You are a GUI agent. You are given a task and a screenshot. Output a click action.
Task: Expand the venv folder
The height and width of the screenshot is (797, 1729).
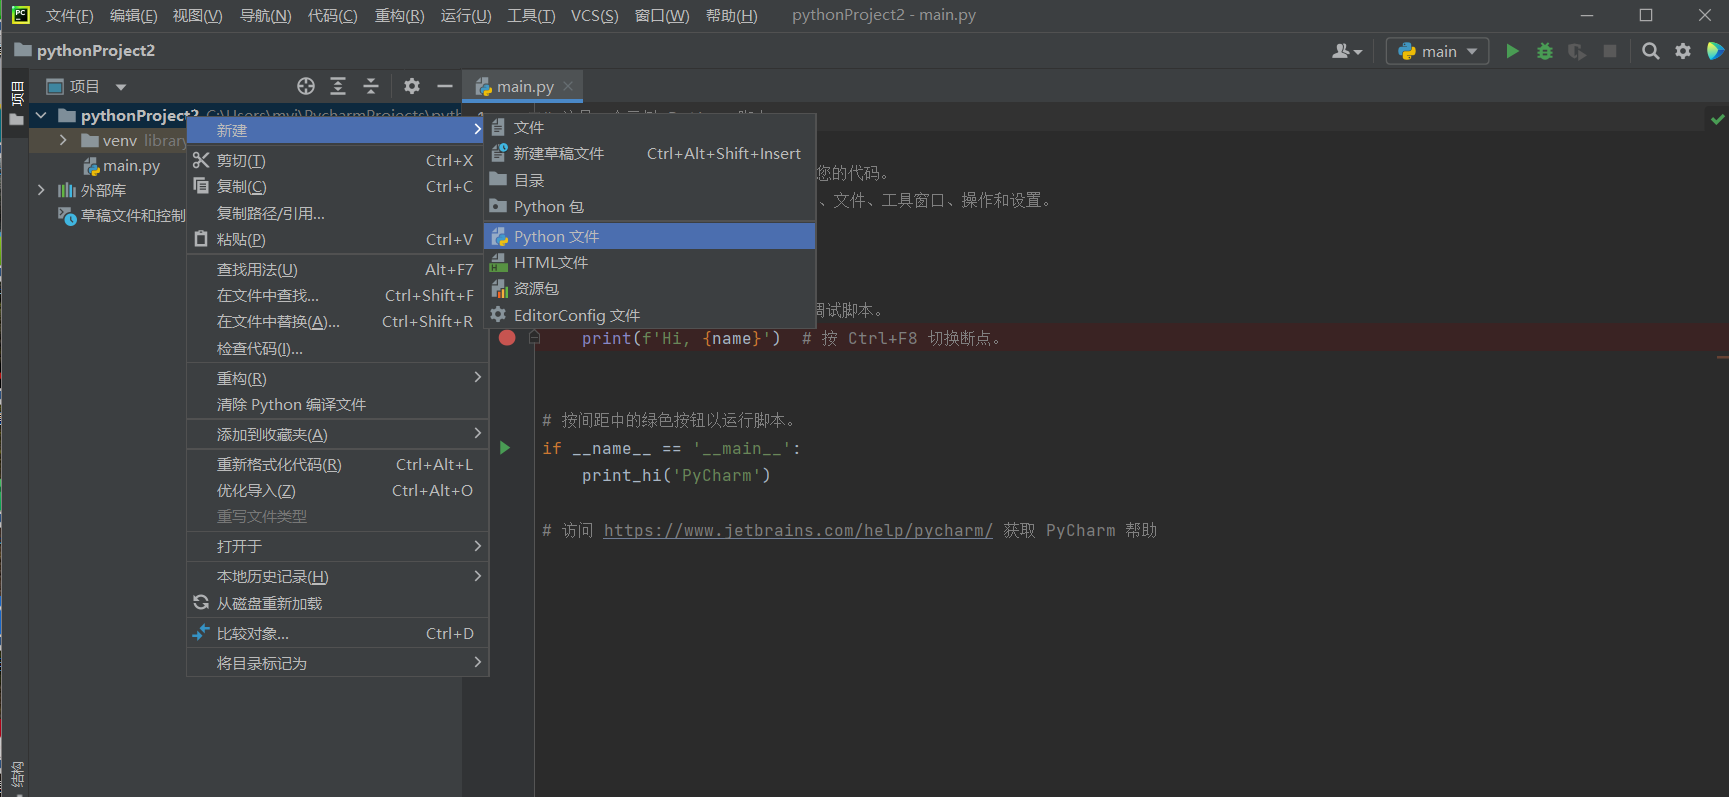[x=63, y=140]
